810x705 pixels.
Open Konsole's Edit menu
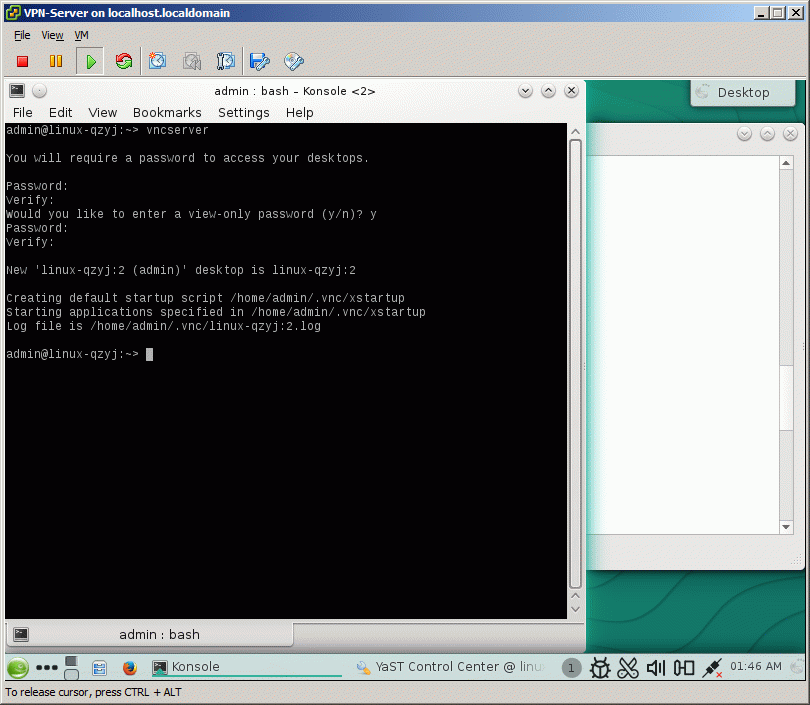[x=60, y=113]
